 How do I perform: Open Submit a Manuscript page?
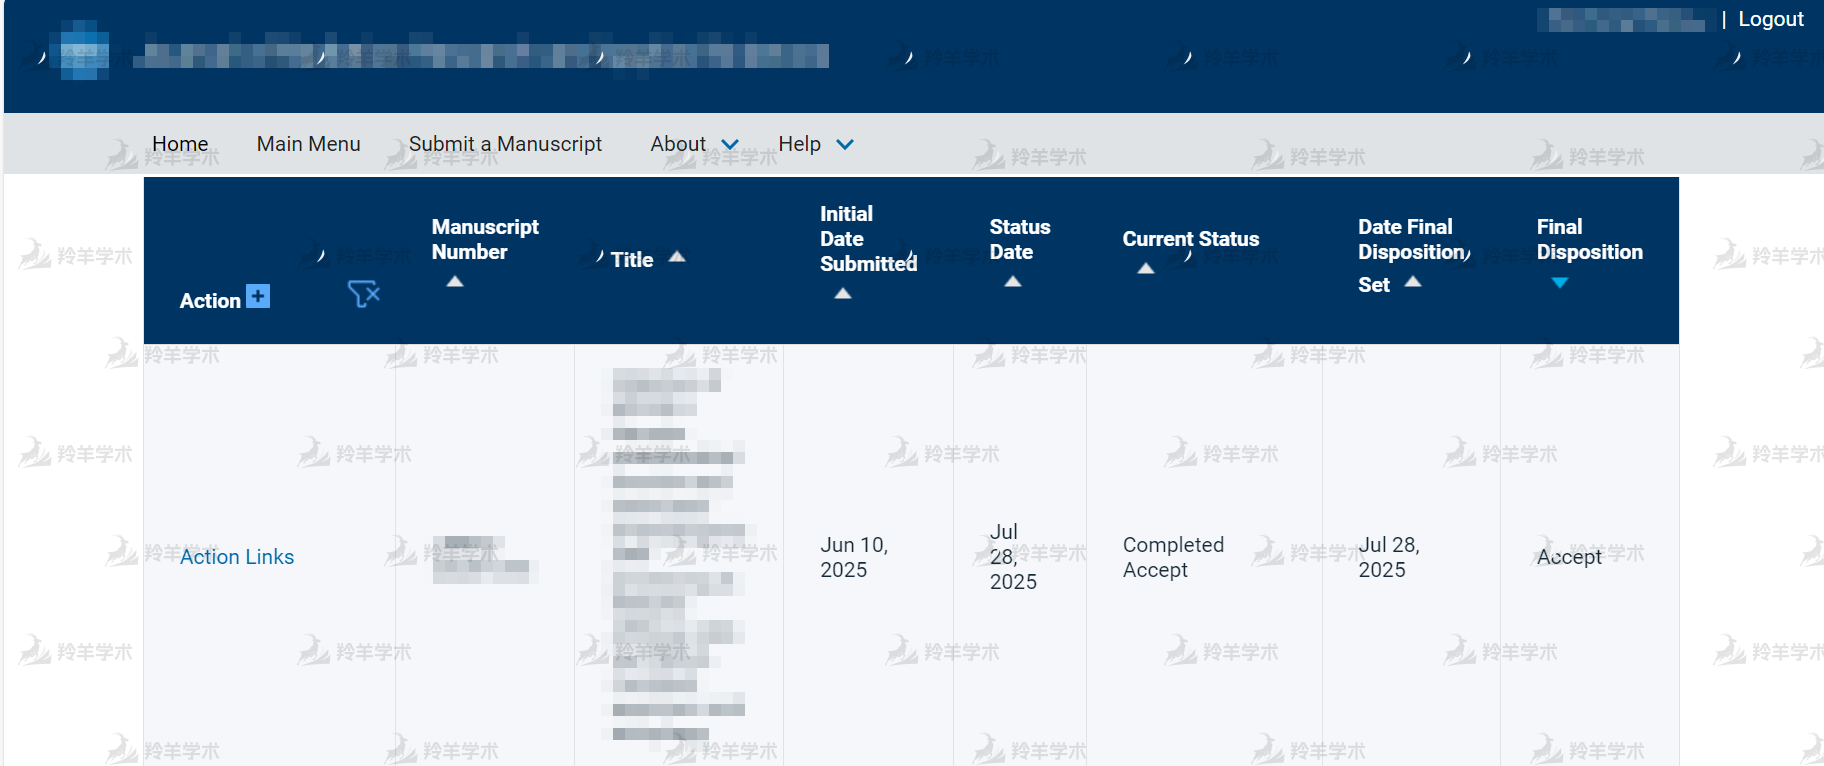505,144
